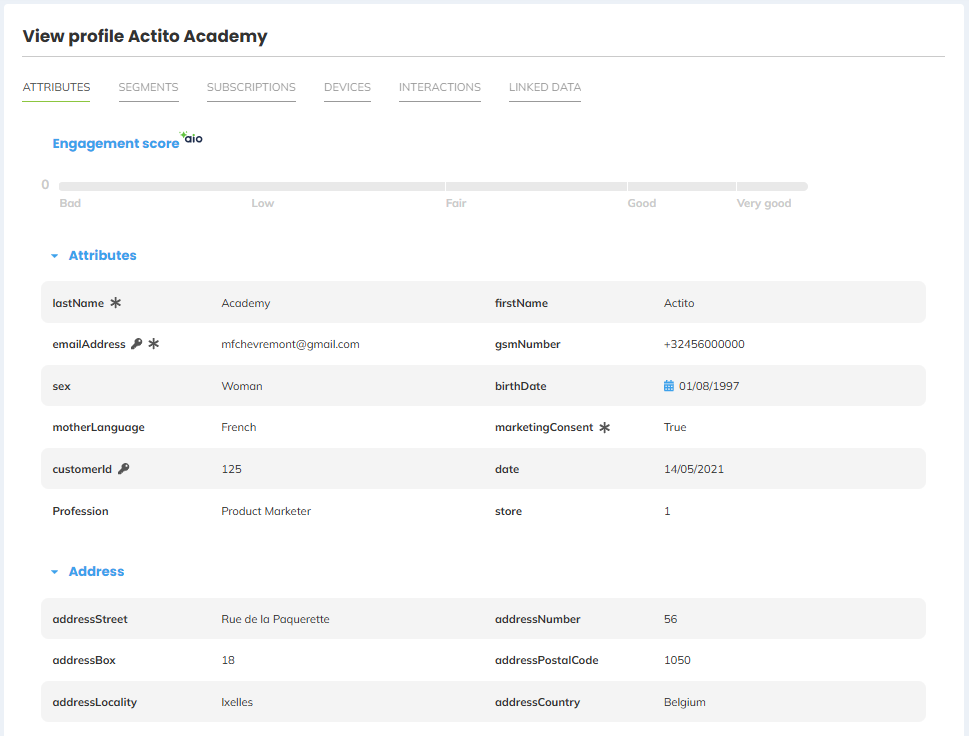Click the aio badge next to Engagement score

pos(192,137)
